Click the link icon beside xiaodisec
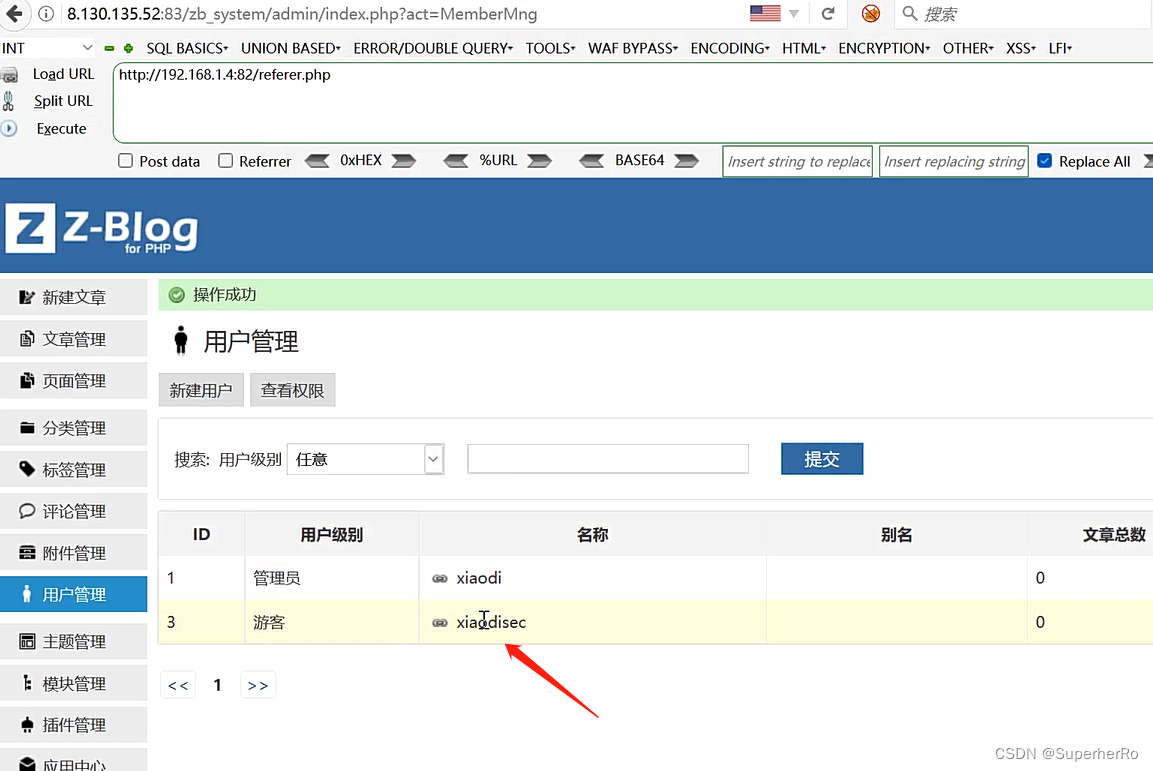 pyautogui.click(x=439, y=622)
